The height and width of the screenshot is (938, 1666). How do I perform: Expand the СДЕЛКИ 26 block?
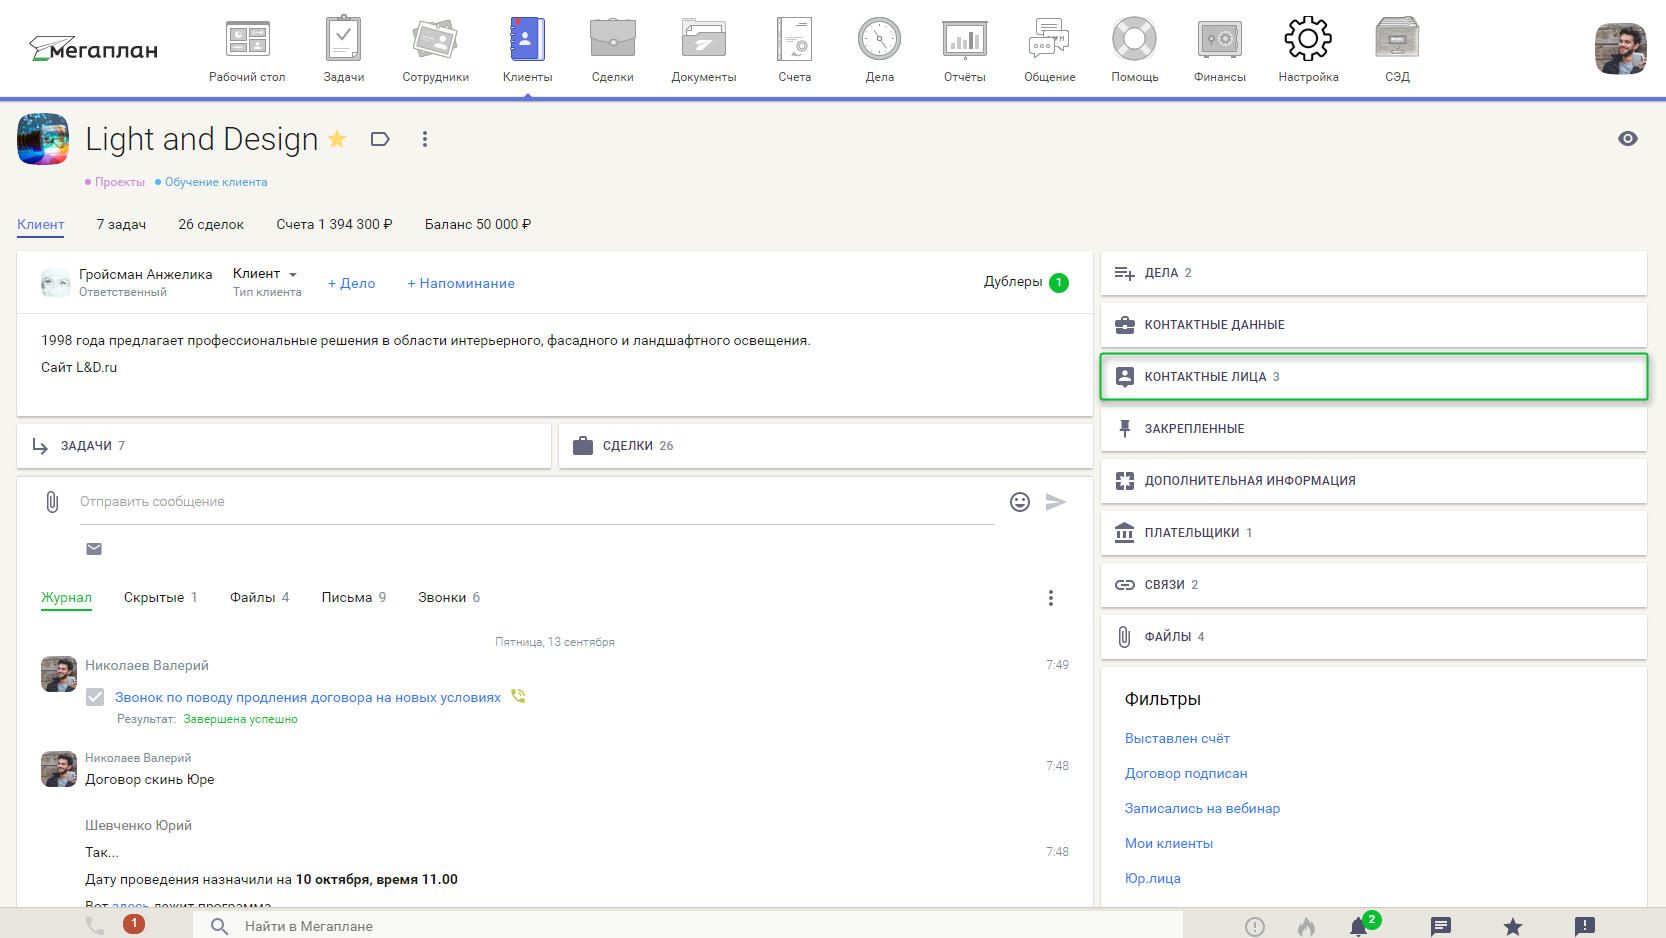825,446
